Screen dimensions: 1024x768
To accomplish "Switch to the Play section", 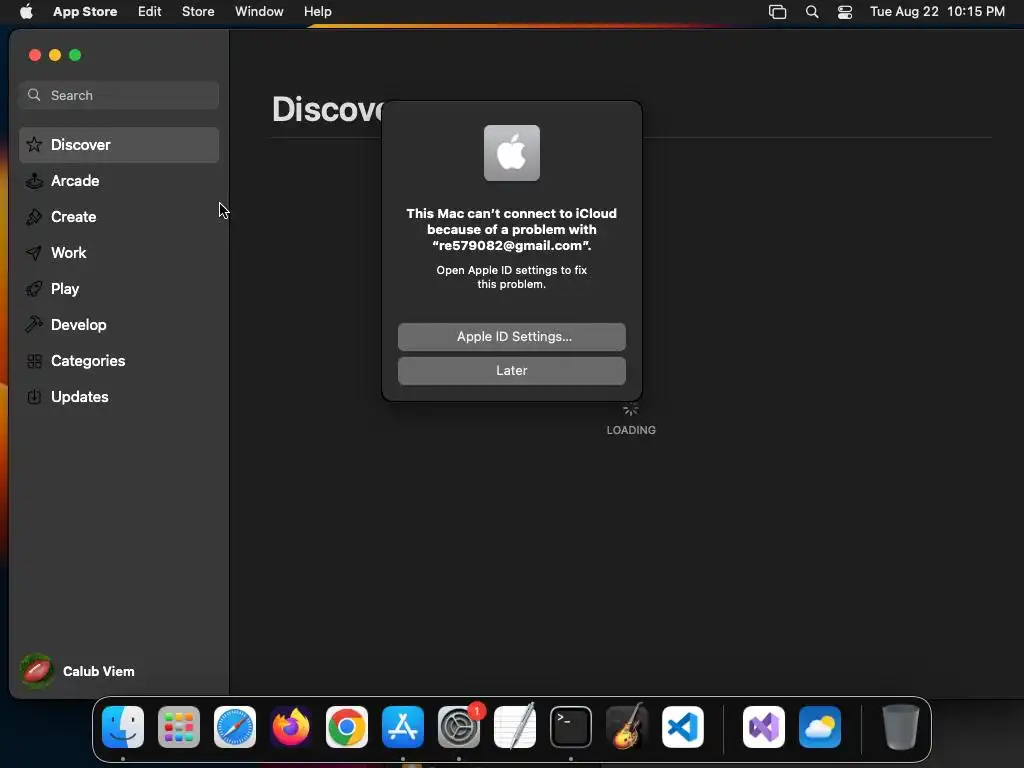I will (x=119, y=289).
